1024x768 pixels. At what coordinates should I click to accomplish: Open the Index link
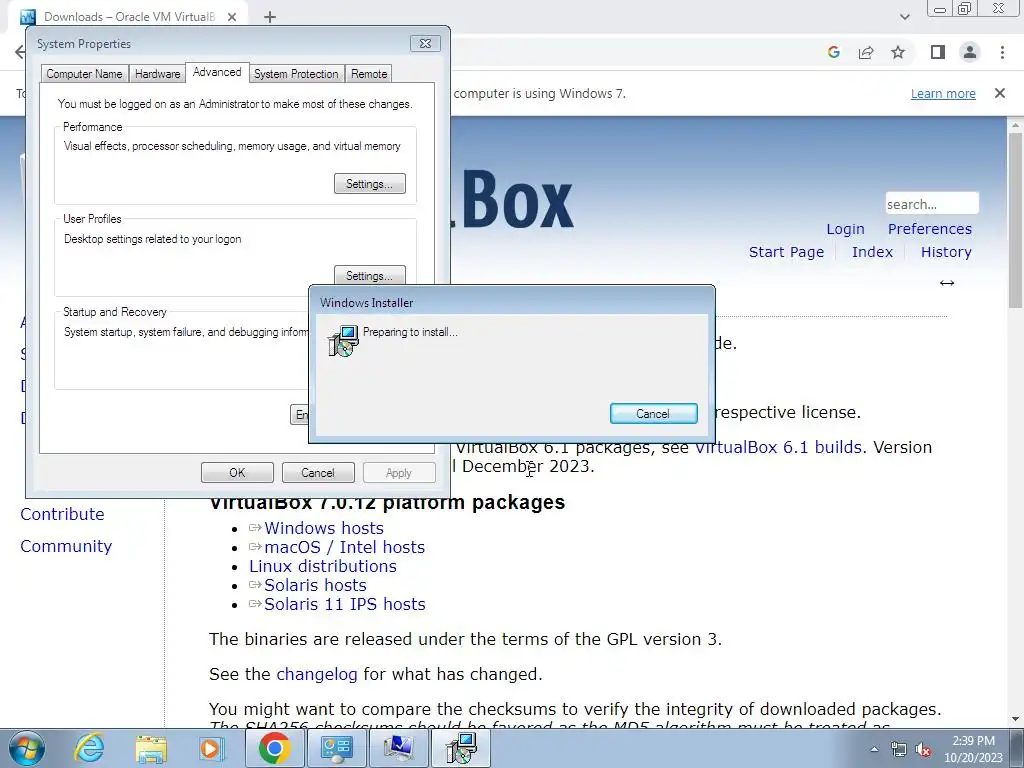872,252
